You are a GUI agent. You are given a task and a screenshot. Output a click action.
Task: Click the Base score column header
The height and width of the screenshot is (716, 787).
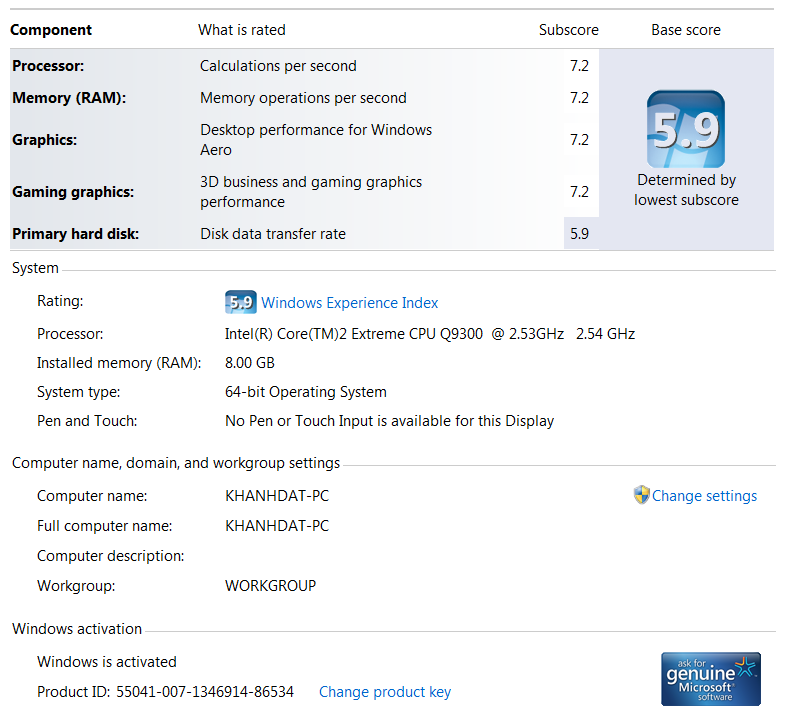[686, 30]
